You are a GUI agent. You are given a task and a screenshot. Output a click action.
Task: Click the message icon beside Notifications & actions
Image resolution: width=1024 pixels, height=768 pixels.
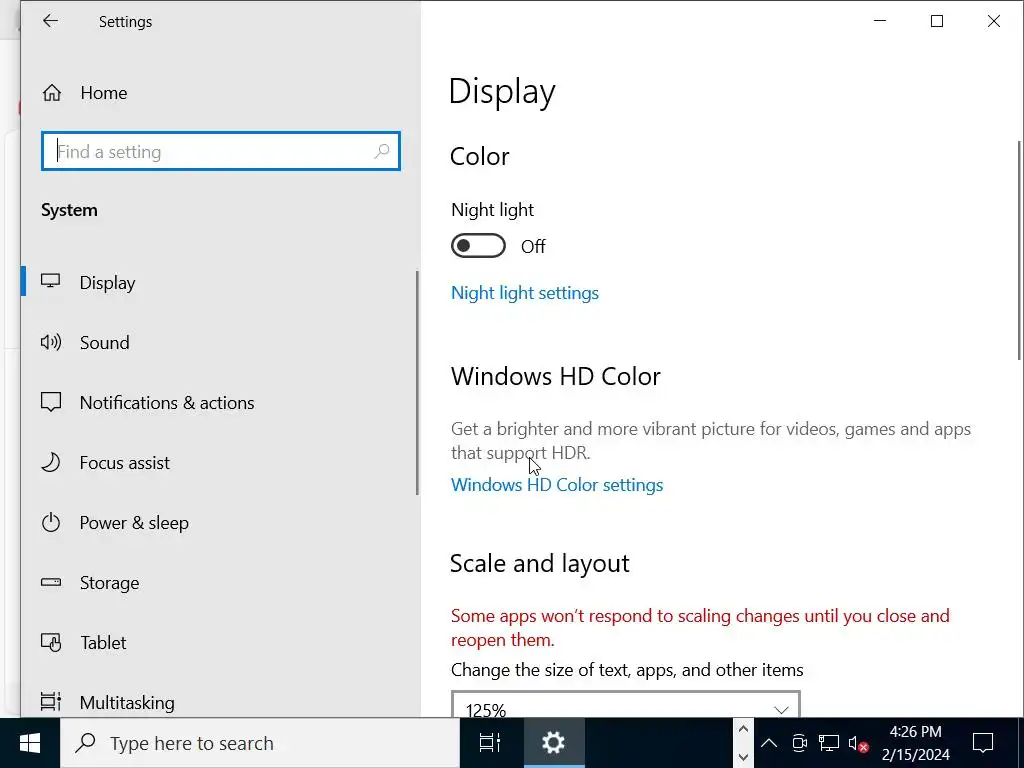coord(51,402)
